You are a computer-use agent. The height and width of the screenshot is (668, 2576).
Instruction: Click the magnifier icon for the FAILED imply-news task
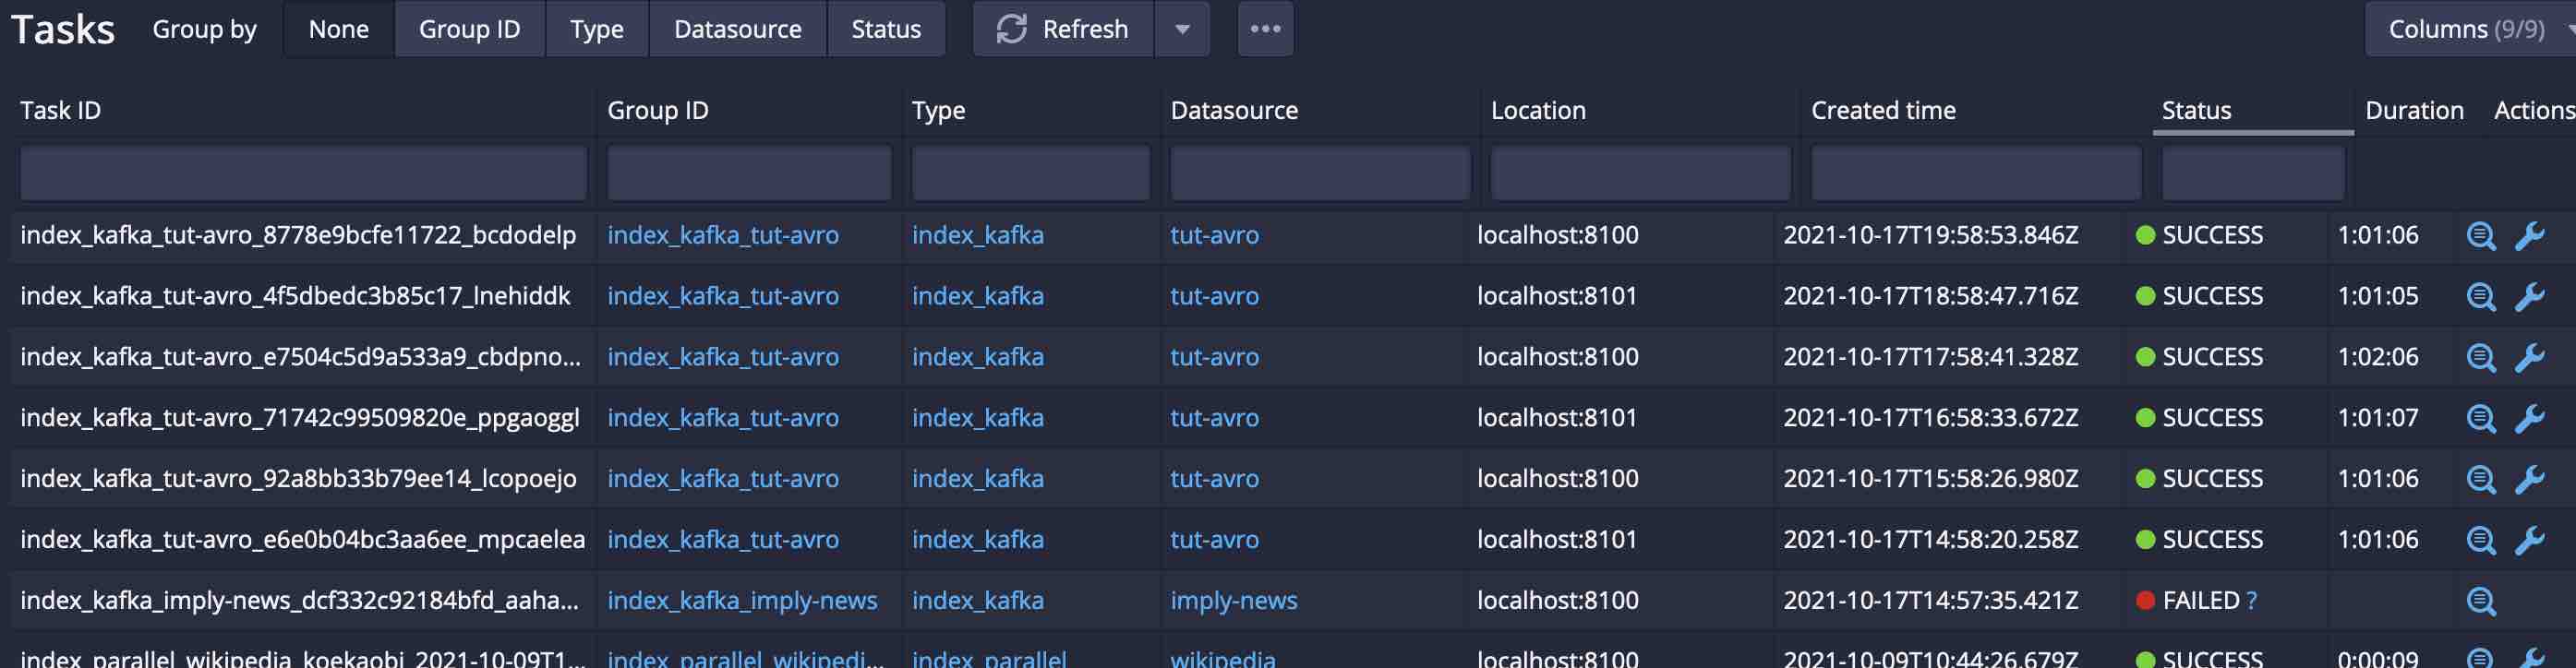pos(2480,601)
